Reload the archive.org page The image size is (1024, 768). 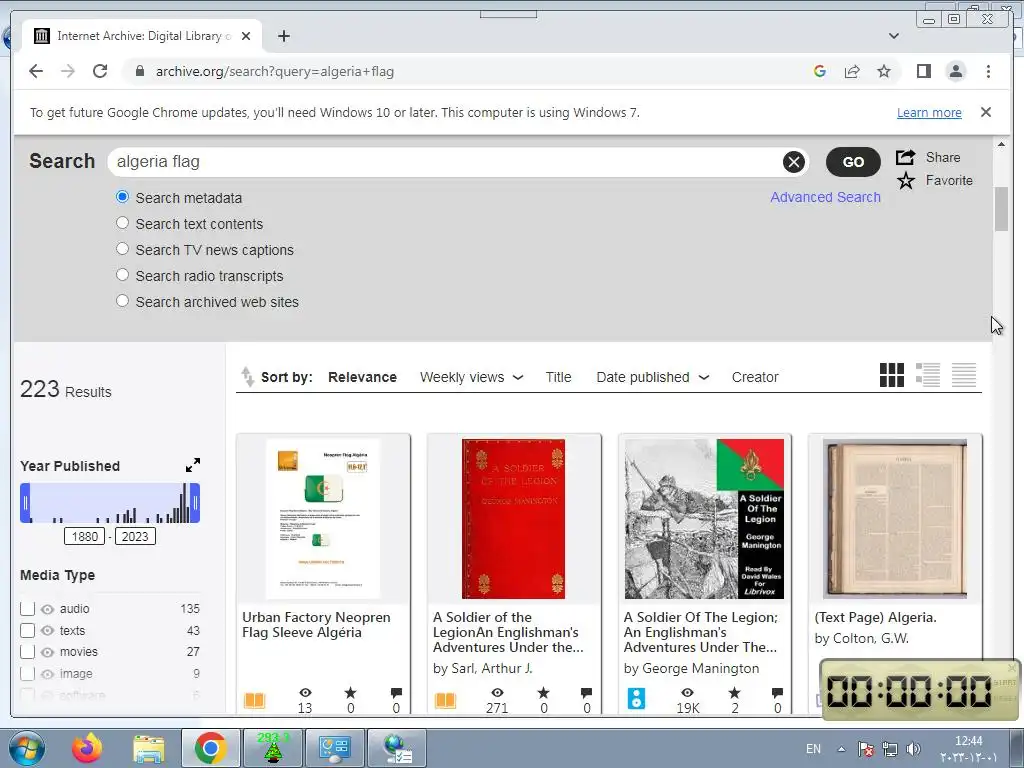point(100,71)
